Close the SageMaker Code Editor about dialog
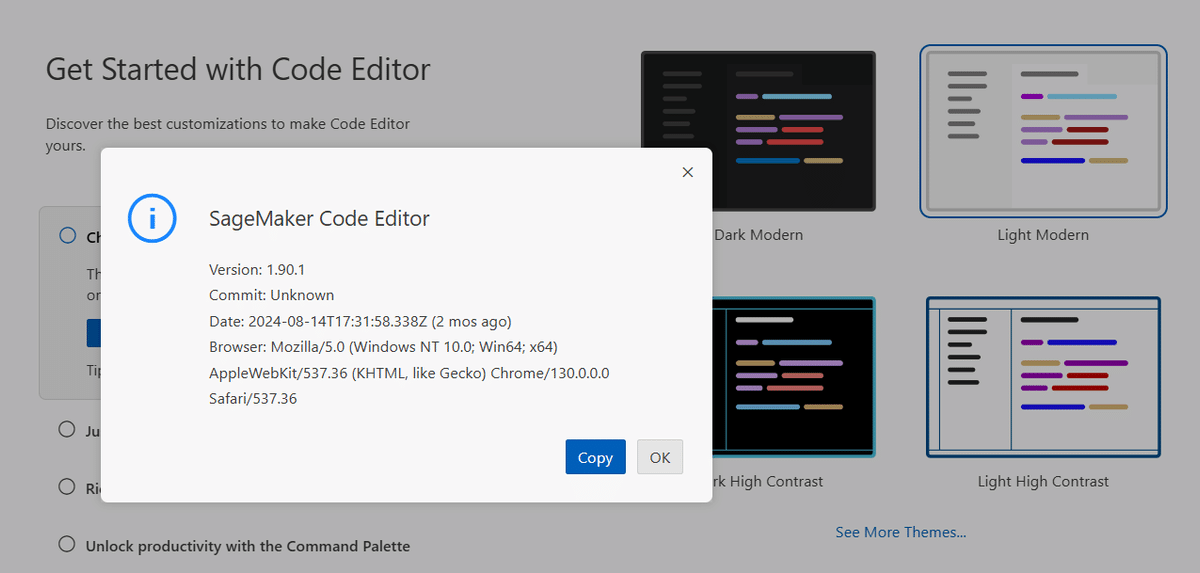 (x=687, y=172)
